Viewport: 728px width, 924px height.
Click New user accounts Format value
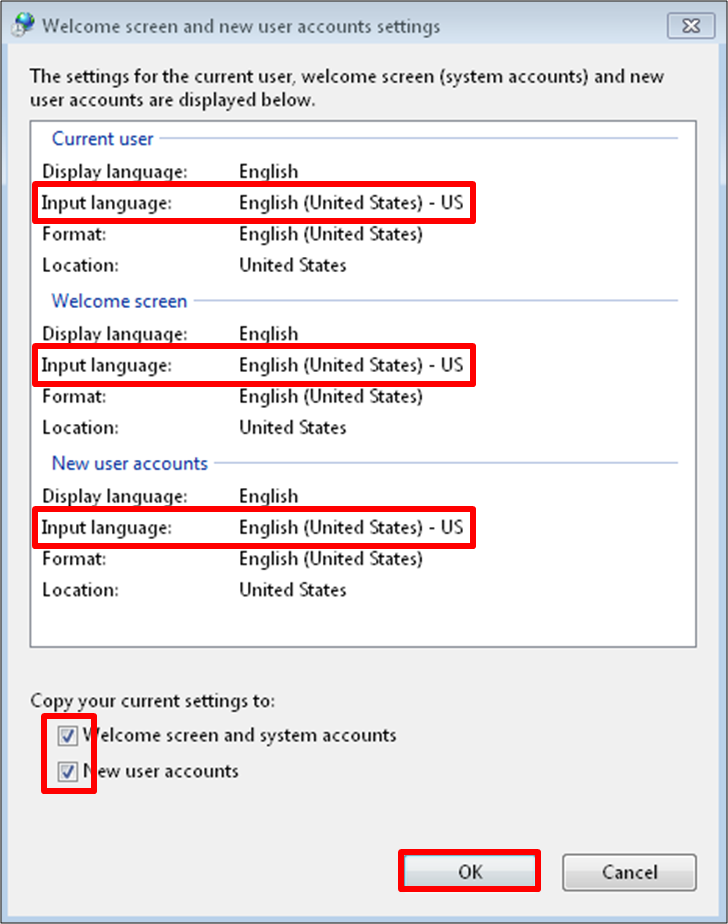point(331,559)
